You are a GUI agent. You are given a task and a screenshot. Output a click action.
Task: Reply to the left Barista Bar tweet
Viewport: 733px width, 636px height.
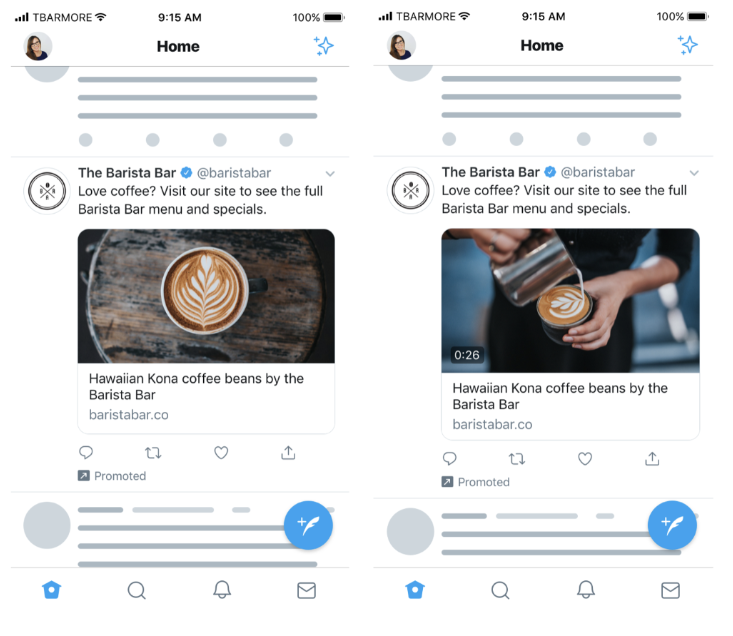coord(86,452)
